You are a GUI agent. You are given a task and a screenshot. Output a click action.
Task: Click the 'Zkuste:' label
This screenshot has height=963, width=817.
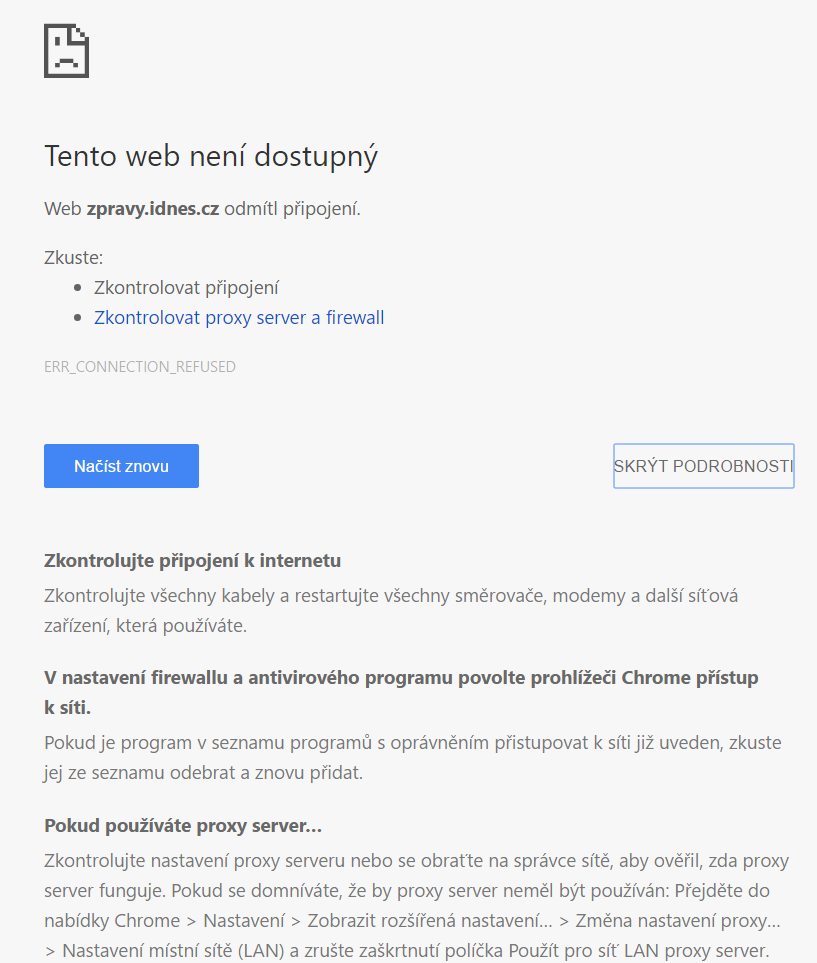[74, 258]
